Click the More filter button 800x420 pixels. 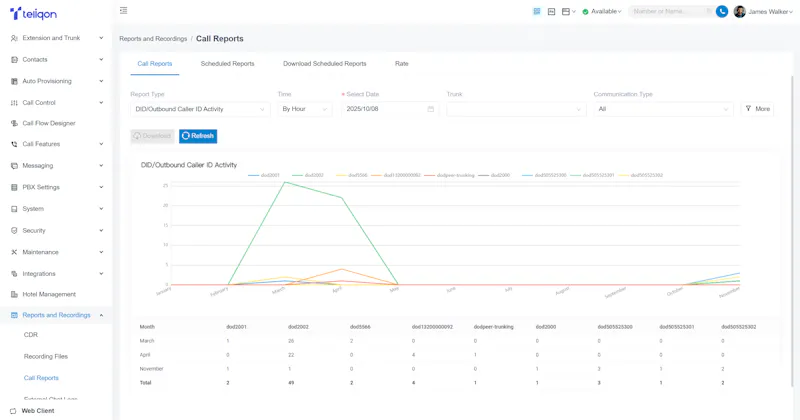757,109
